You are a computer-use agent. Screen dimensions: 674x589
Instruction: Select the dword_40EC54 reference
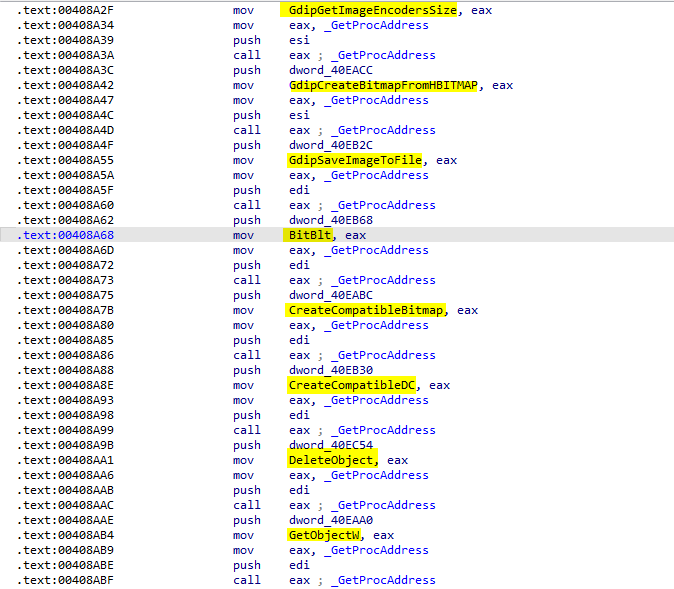[333, 445]
